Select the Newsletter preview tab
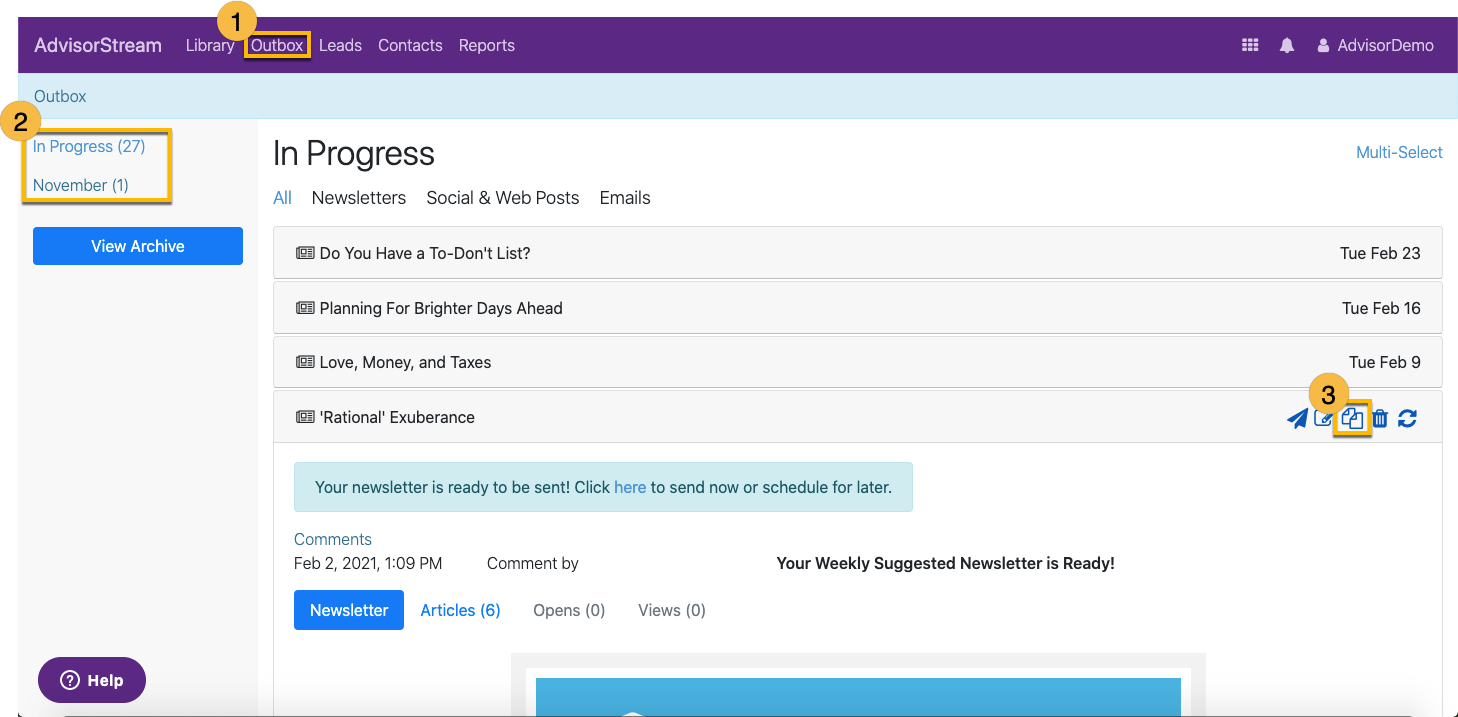1458x717 pixels. pyautogui.click(x=349, y=610)
